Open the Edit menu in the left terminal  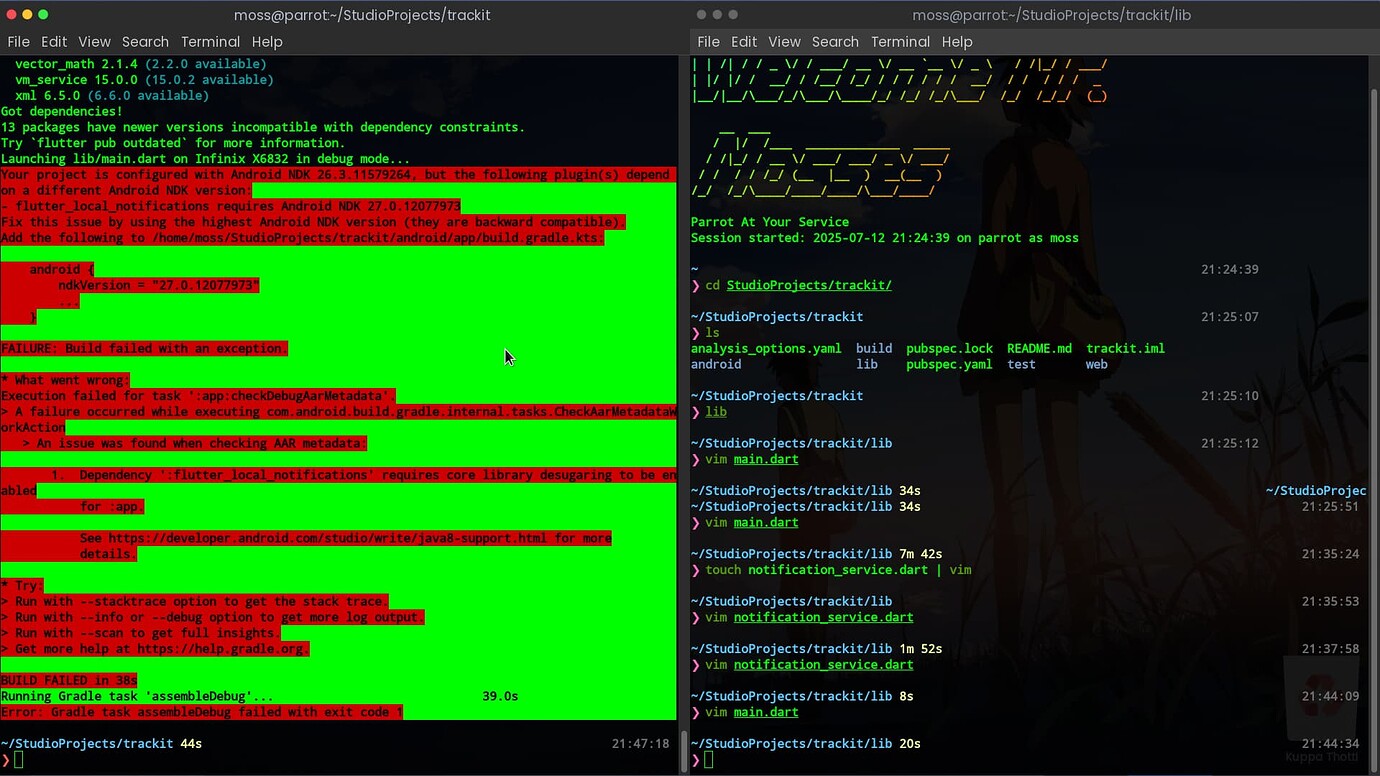coord(54,41)
